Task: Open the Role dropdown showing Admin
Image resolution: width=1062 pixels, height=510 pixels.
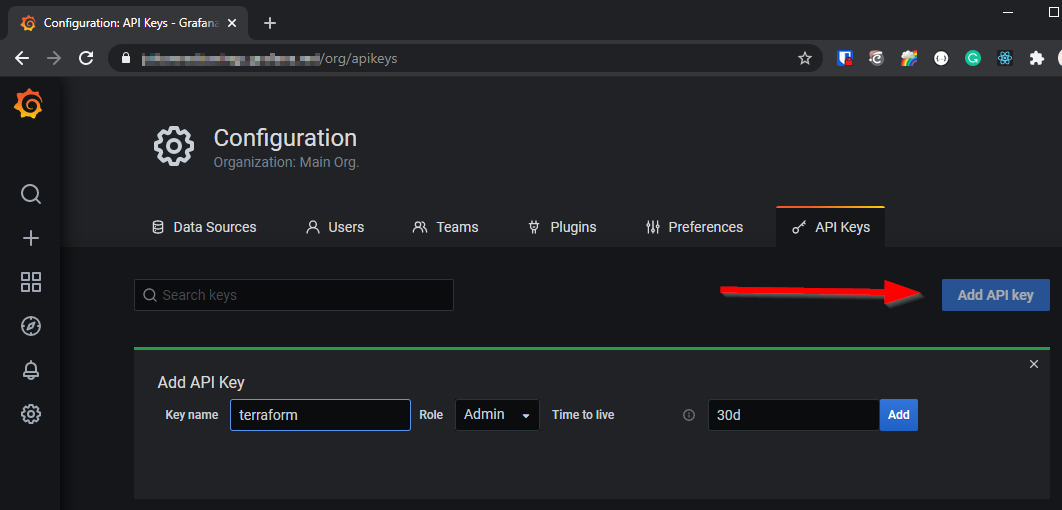Action: pos(497,415)
